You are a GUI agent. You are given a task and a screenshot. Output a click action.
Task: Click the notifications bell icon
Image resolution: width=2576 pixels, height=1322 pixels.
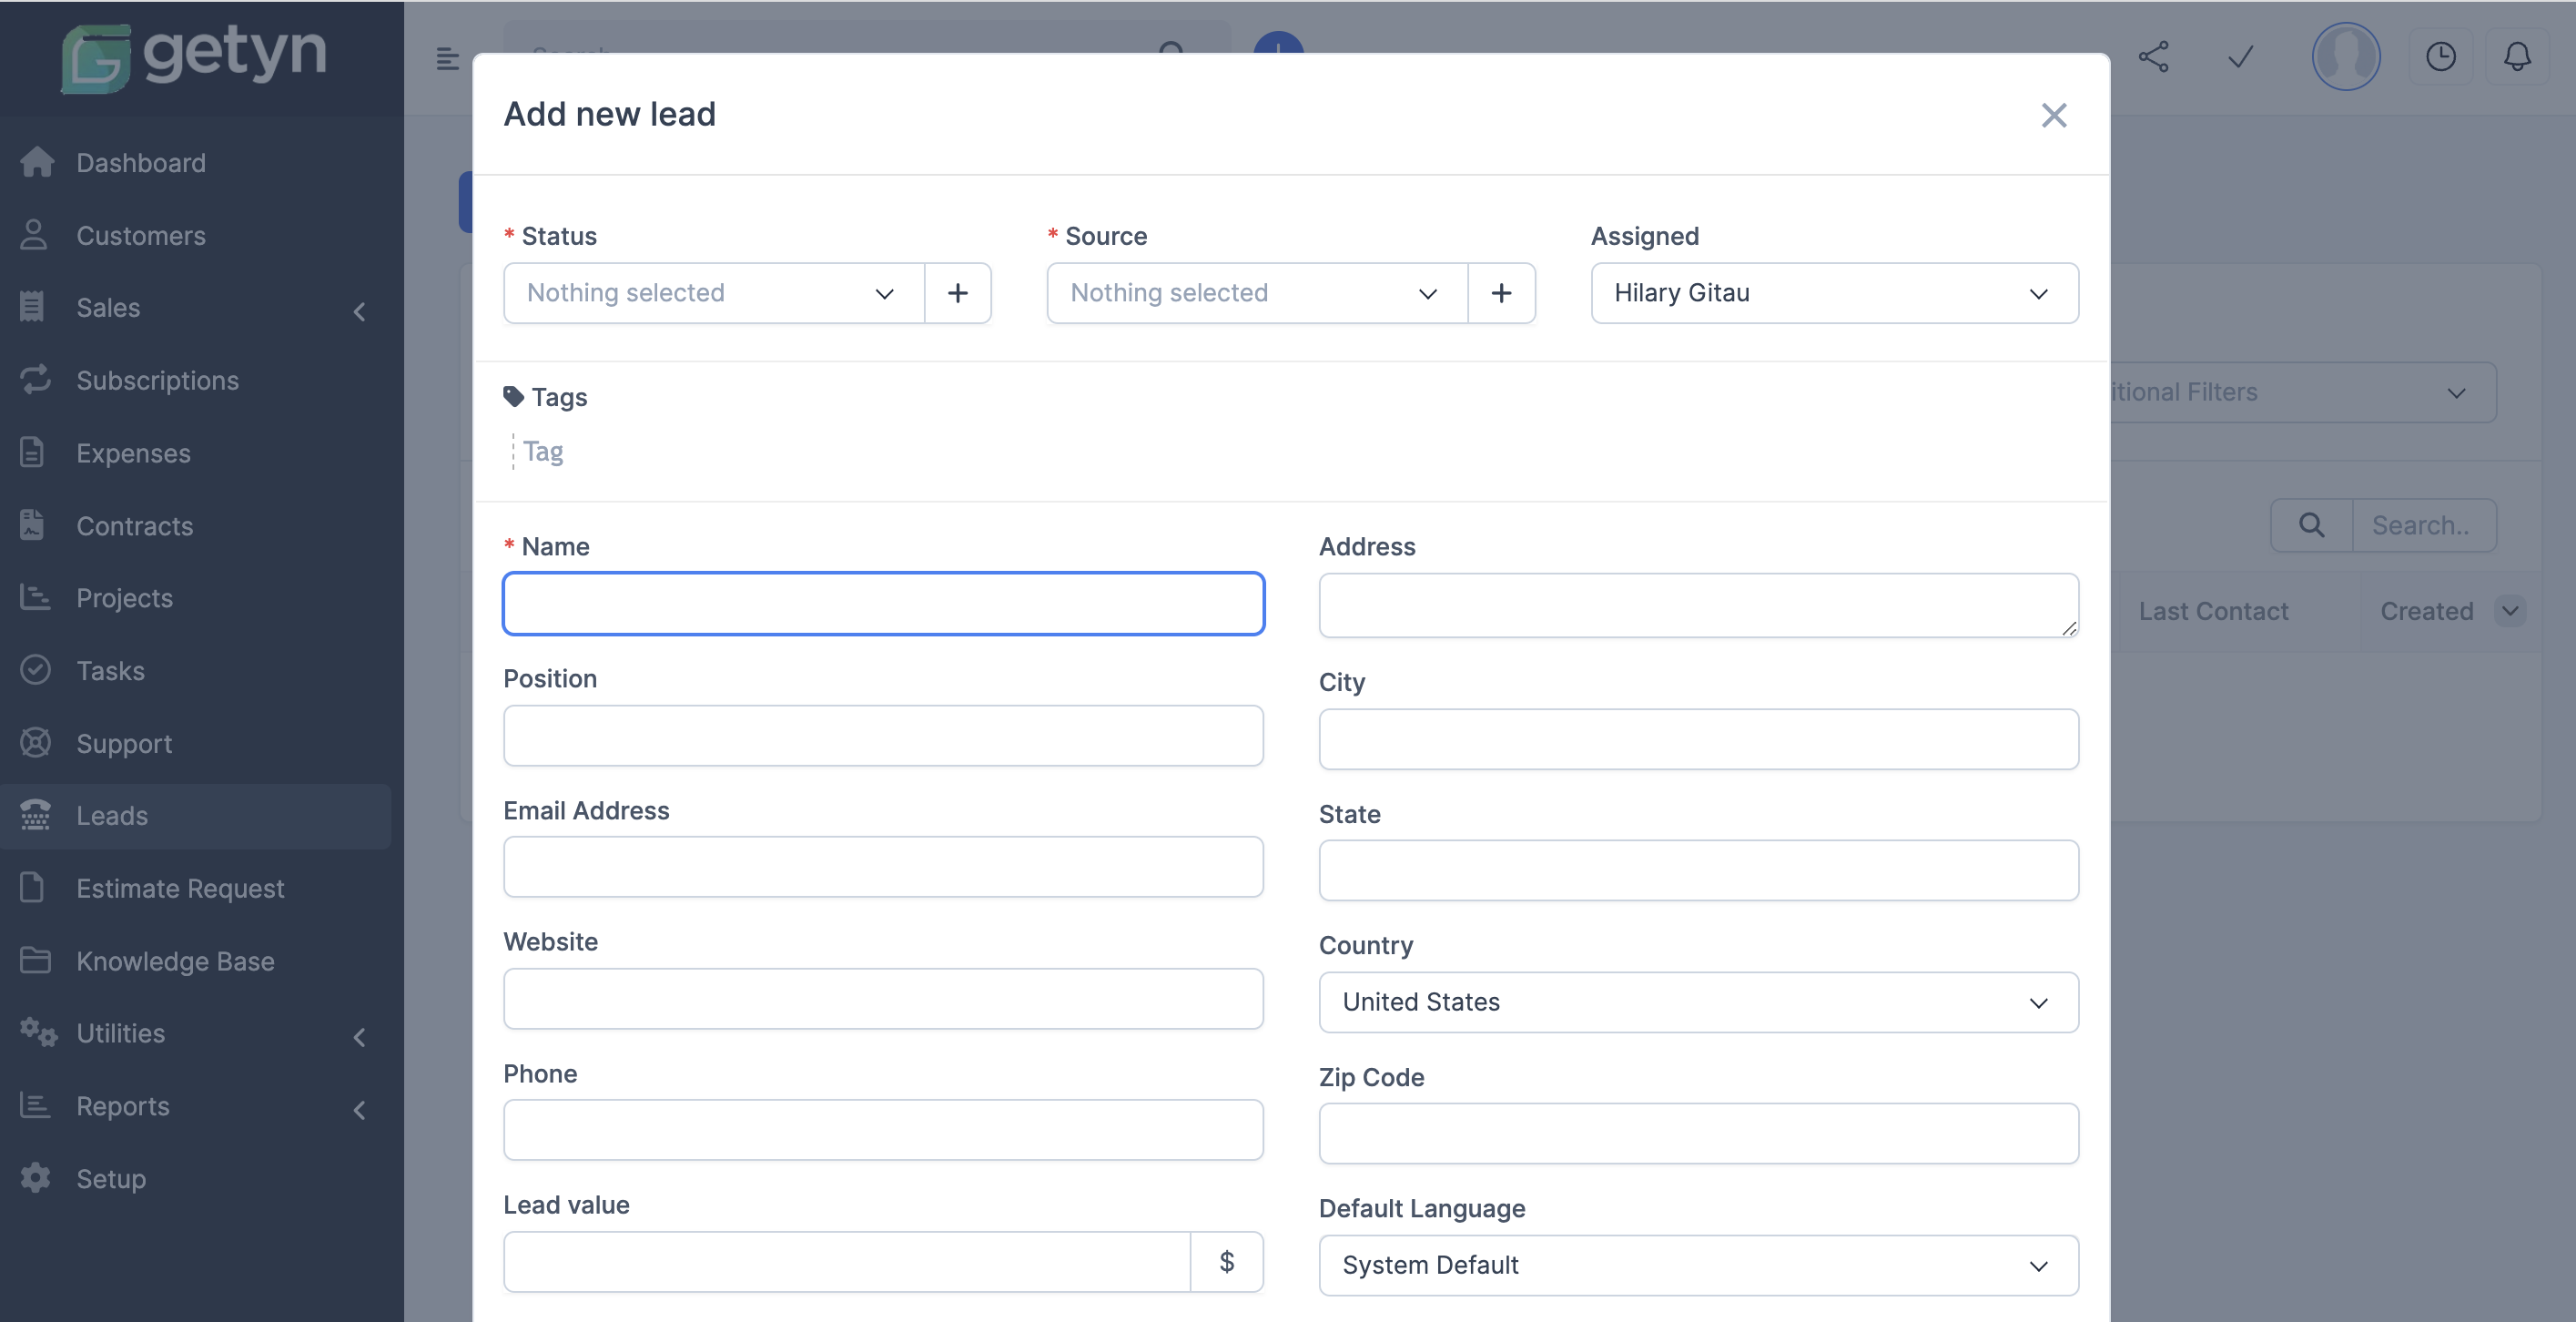2517,57
